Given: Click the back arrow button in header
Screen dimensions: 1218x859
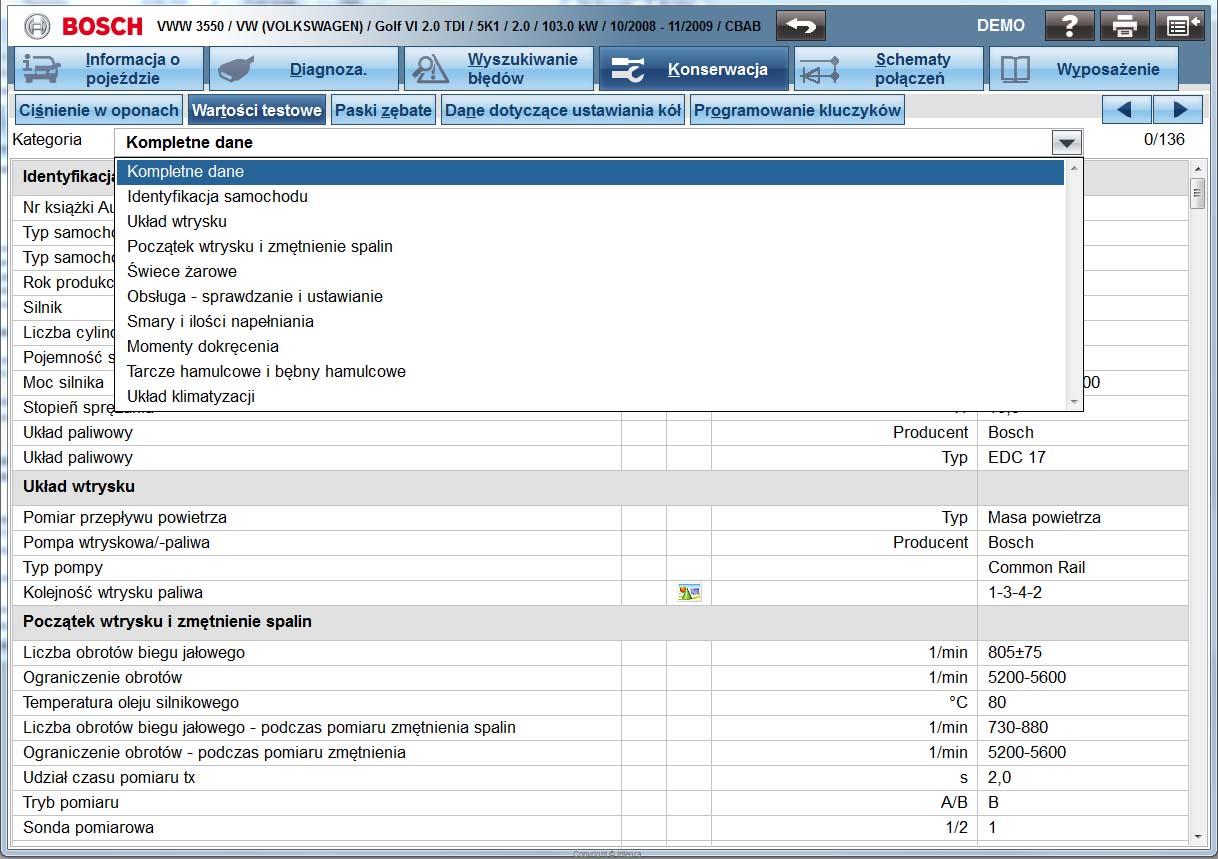Looking at the screenshot, I should click(801, 25).
